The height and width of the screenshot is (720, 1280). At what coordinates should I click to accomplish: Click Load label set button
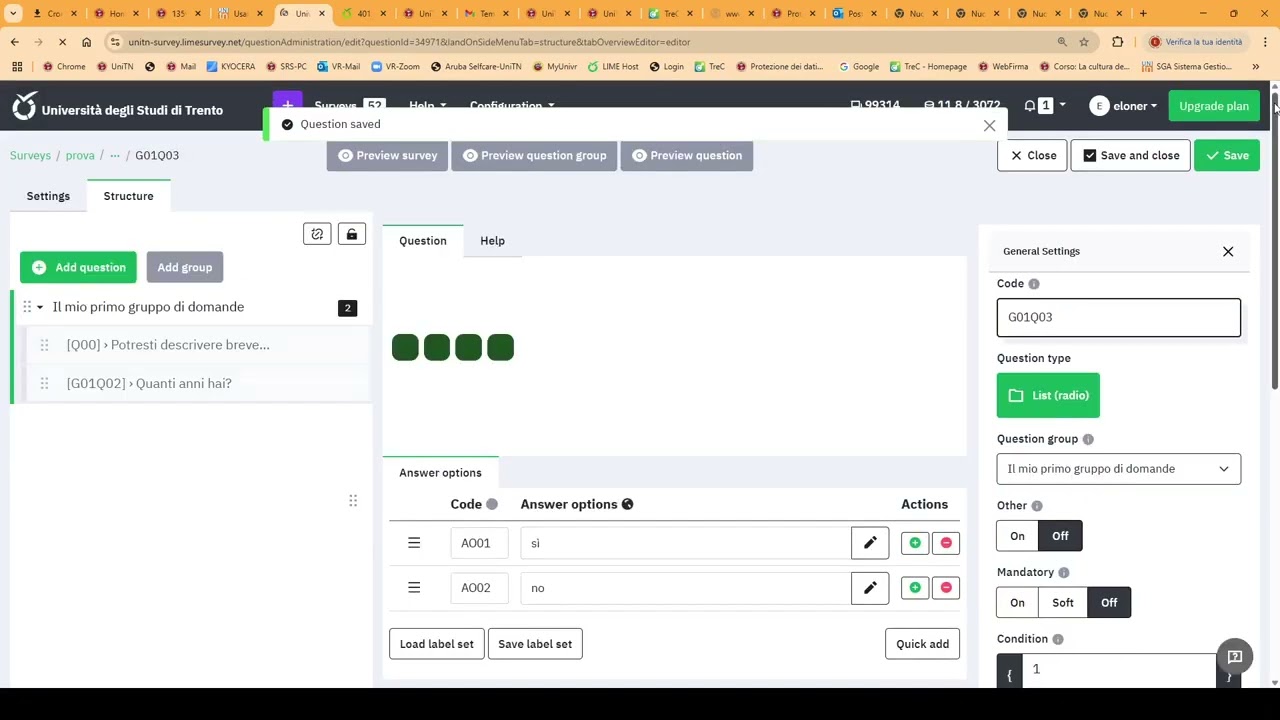point(437,644)
